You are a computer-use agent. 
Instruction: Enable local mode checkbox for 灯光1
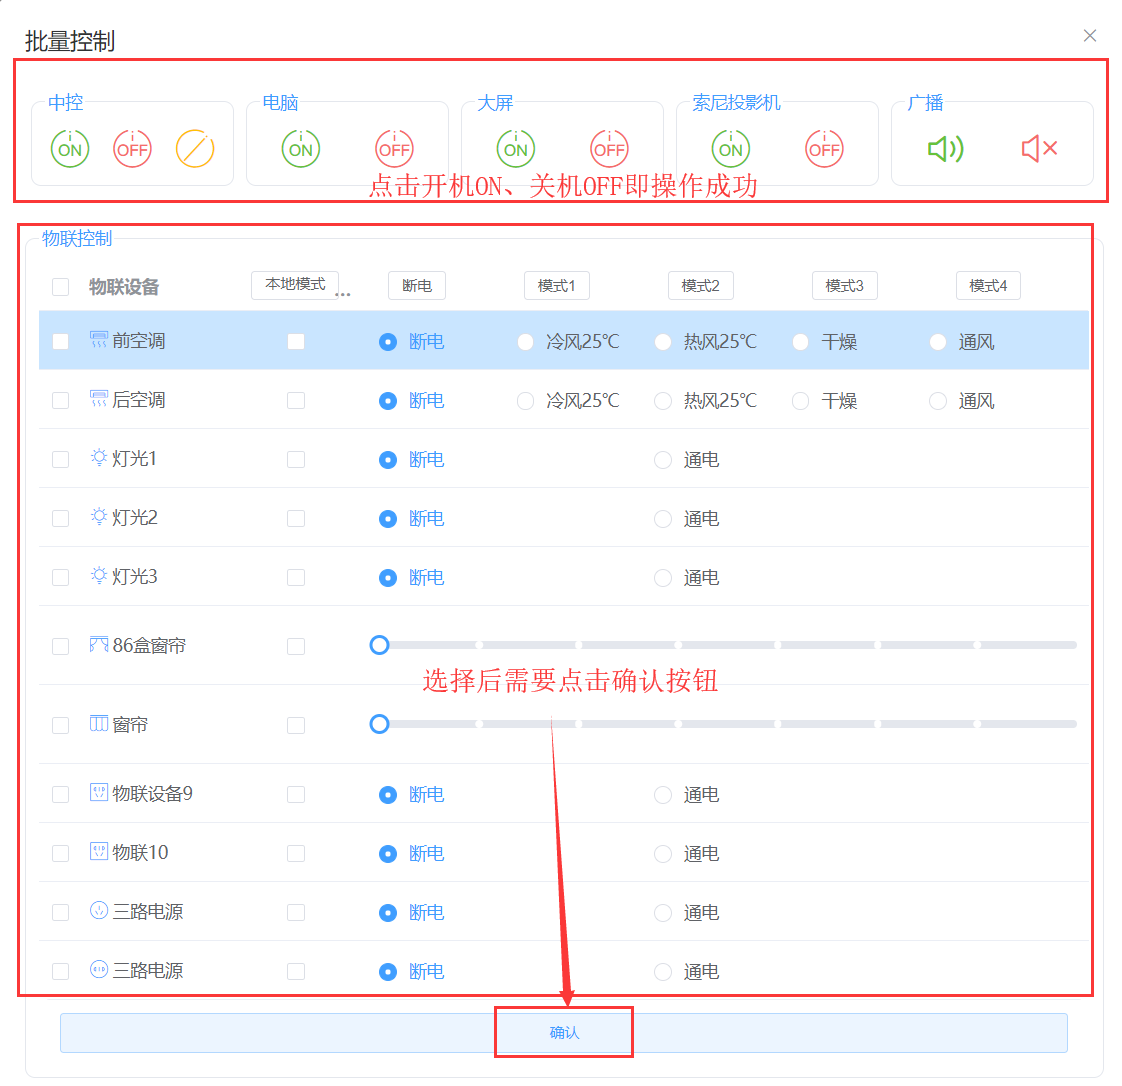click(x=296, y=459)
